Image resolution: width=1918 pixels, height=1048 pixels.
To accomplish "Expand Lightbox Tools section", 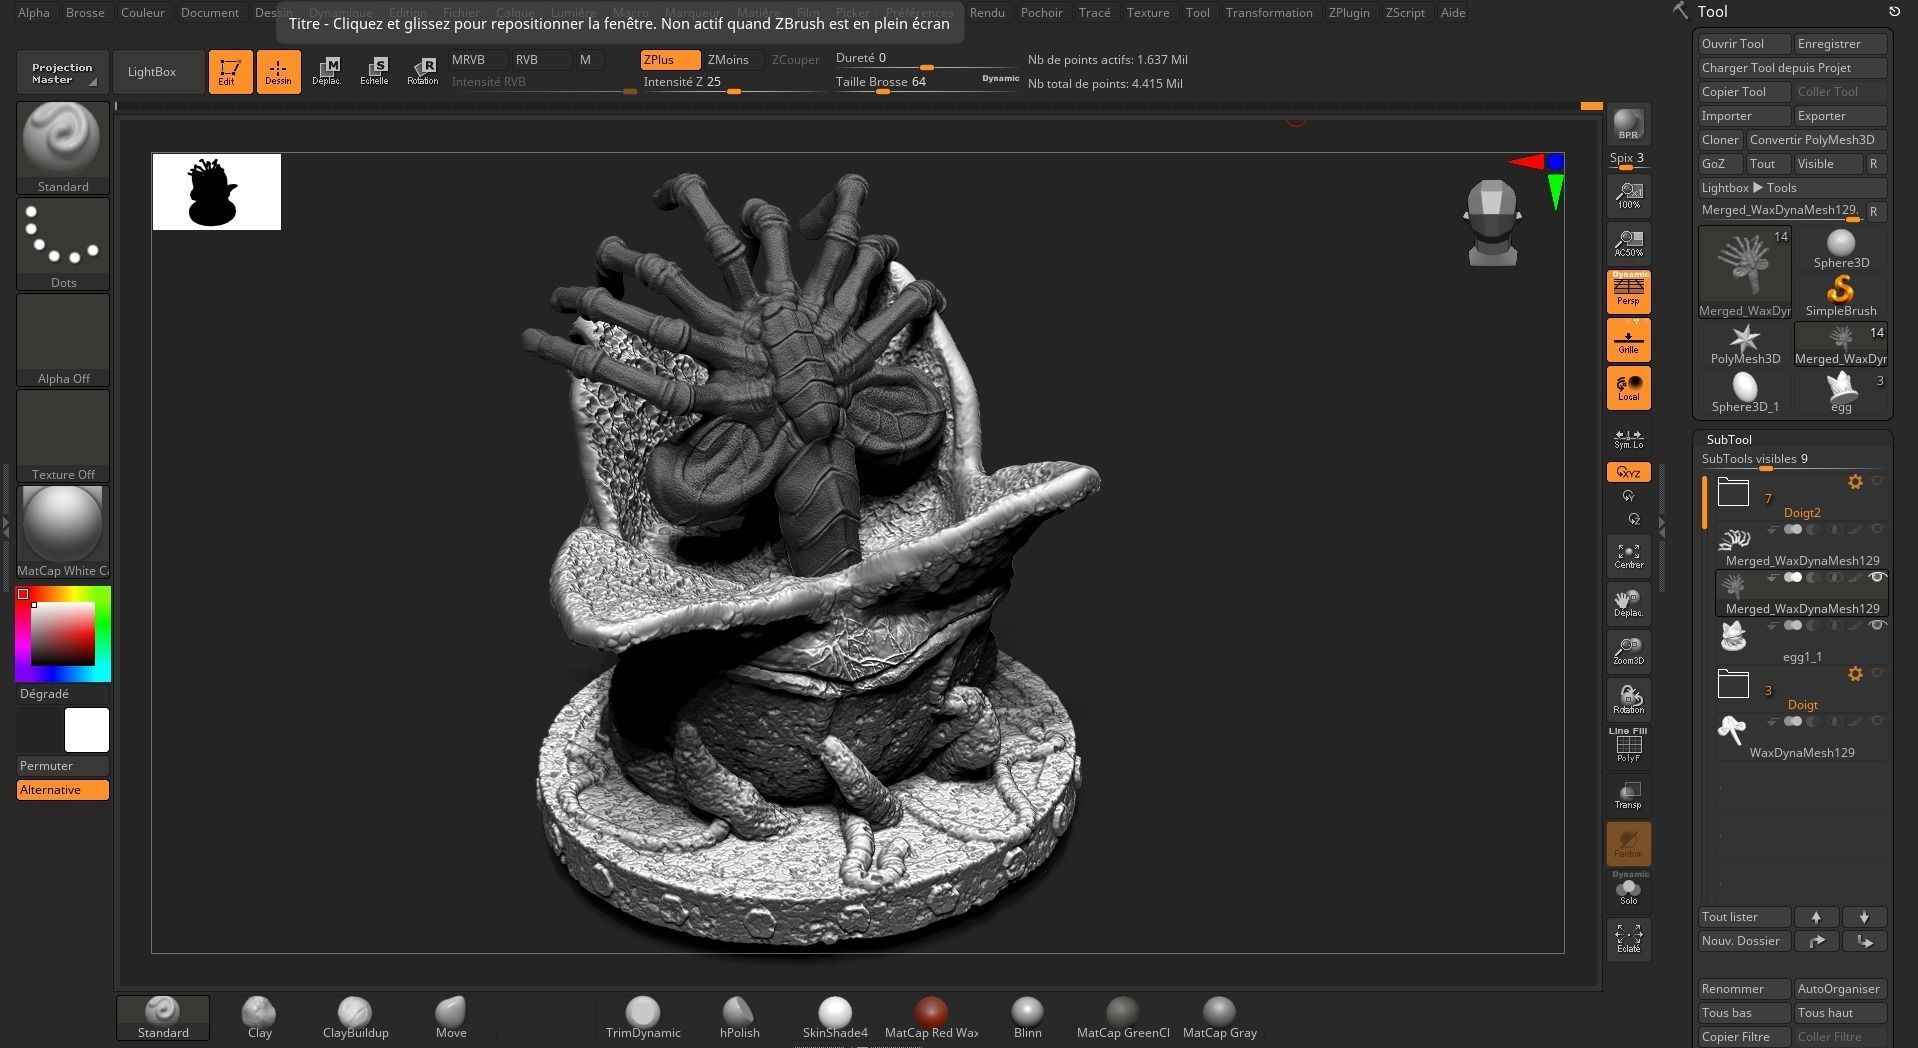I will [1792, 187].
